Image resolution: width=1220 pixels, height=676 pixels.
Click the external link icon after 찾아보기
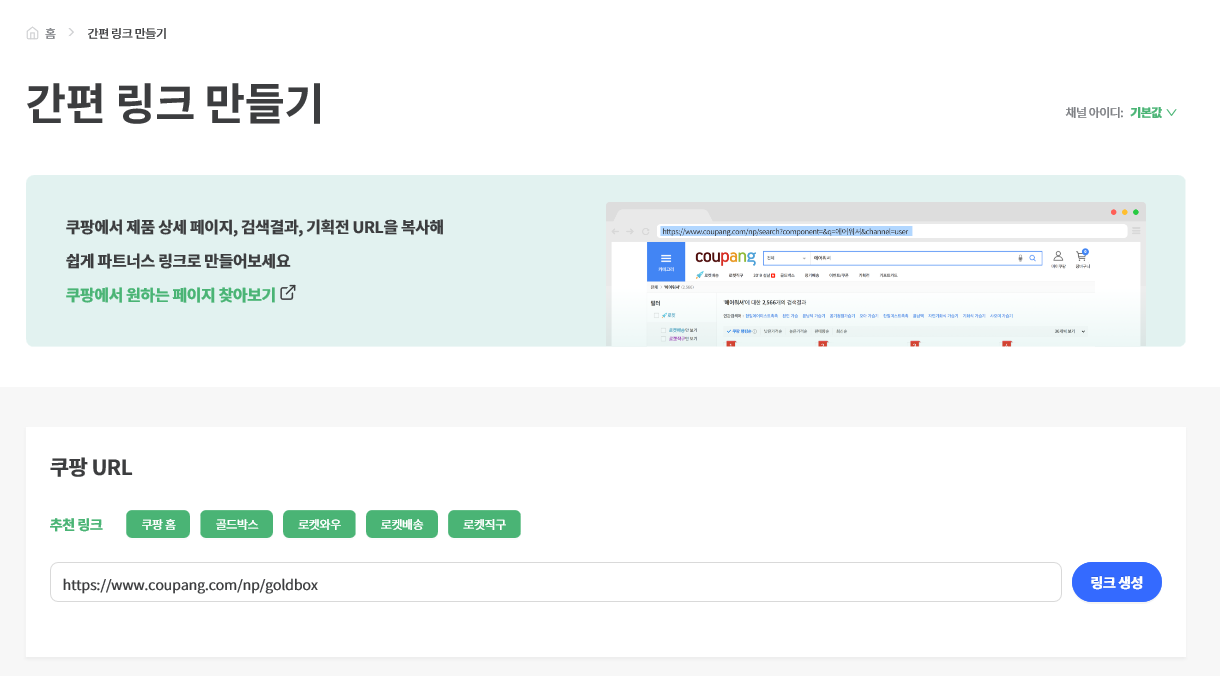(288, 293)
